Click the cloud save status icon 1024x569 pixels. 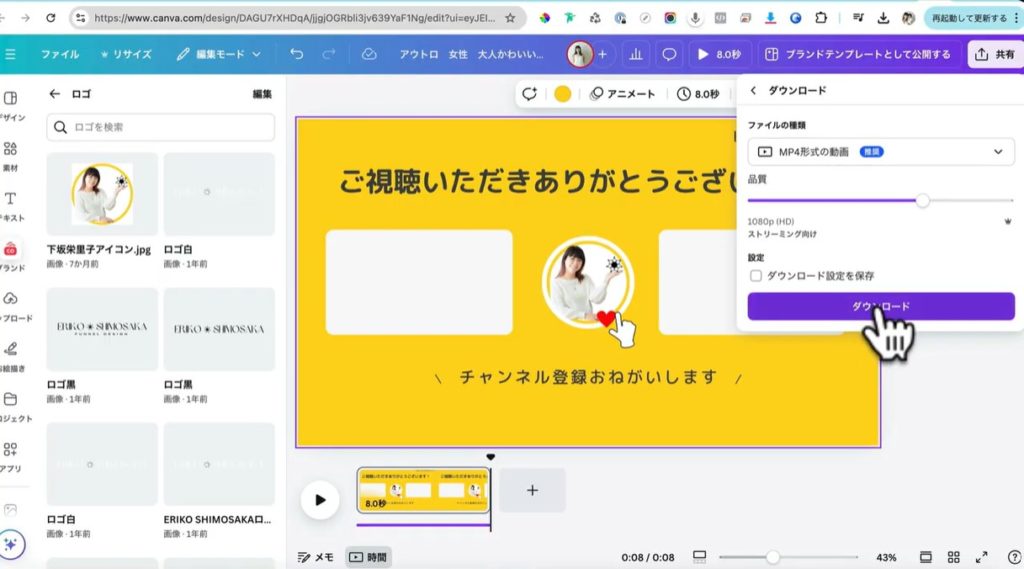click(369, 54)
